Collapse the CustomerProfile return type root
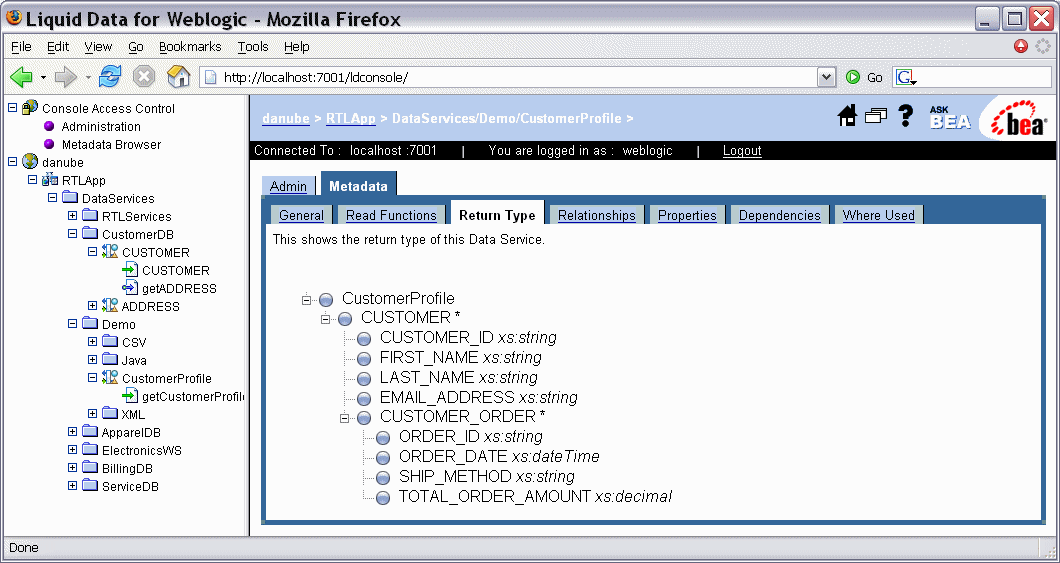 [x=306, y=299]
